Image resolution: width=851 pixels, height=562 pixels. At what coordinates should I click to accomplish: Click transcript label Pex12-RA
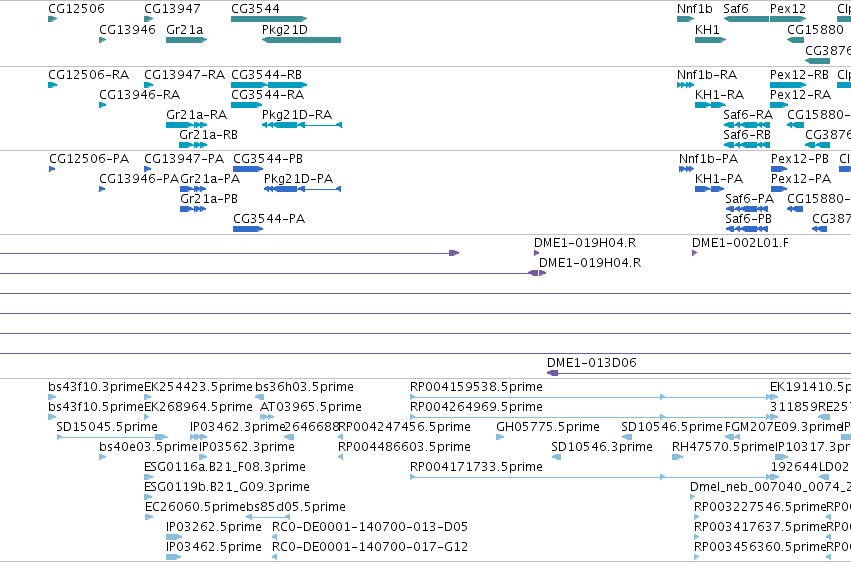coord(801,94)
